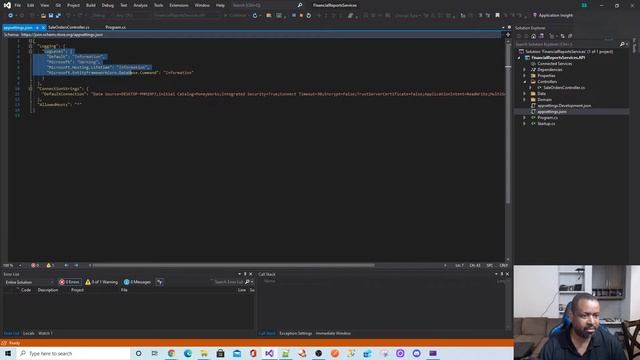The height and width of the screenshot is (360, 640).
Task: Pin the appsettings.json editor tab
Action: 37,28
